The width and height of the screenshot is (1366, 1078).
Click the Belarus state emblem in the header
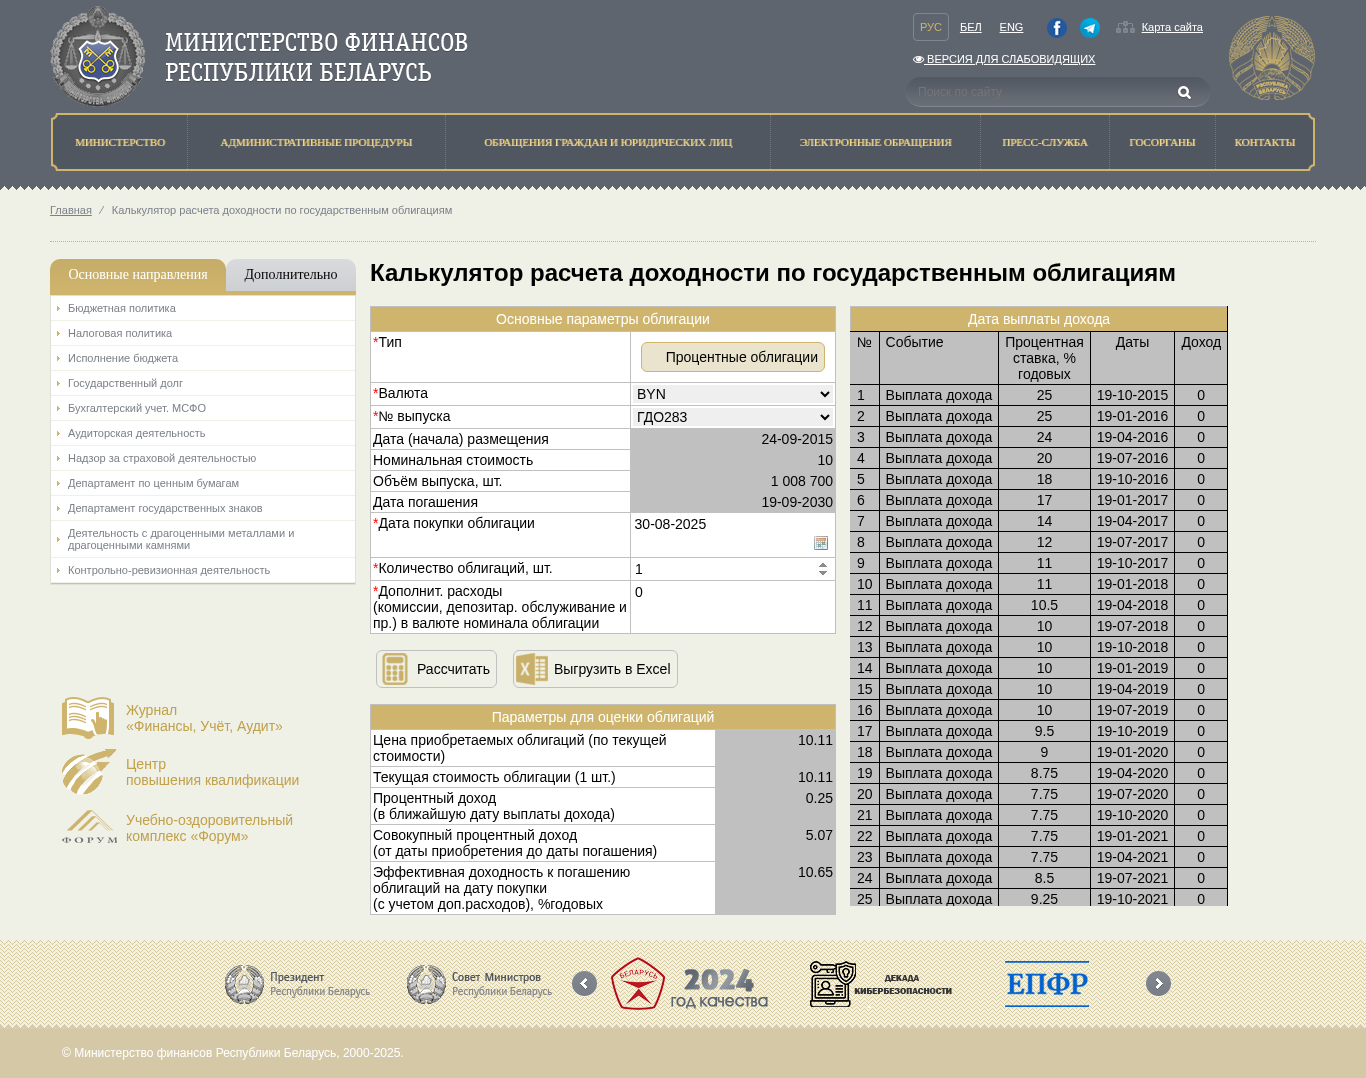coord(1272,58)
